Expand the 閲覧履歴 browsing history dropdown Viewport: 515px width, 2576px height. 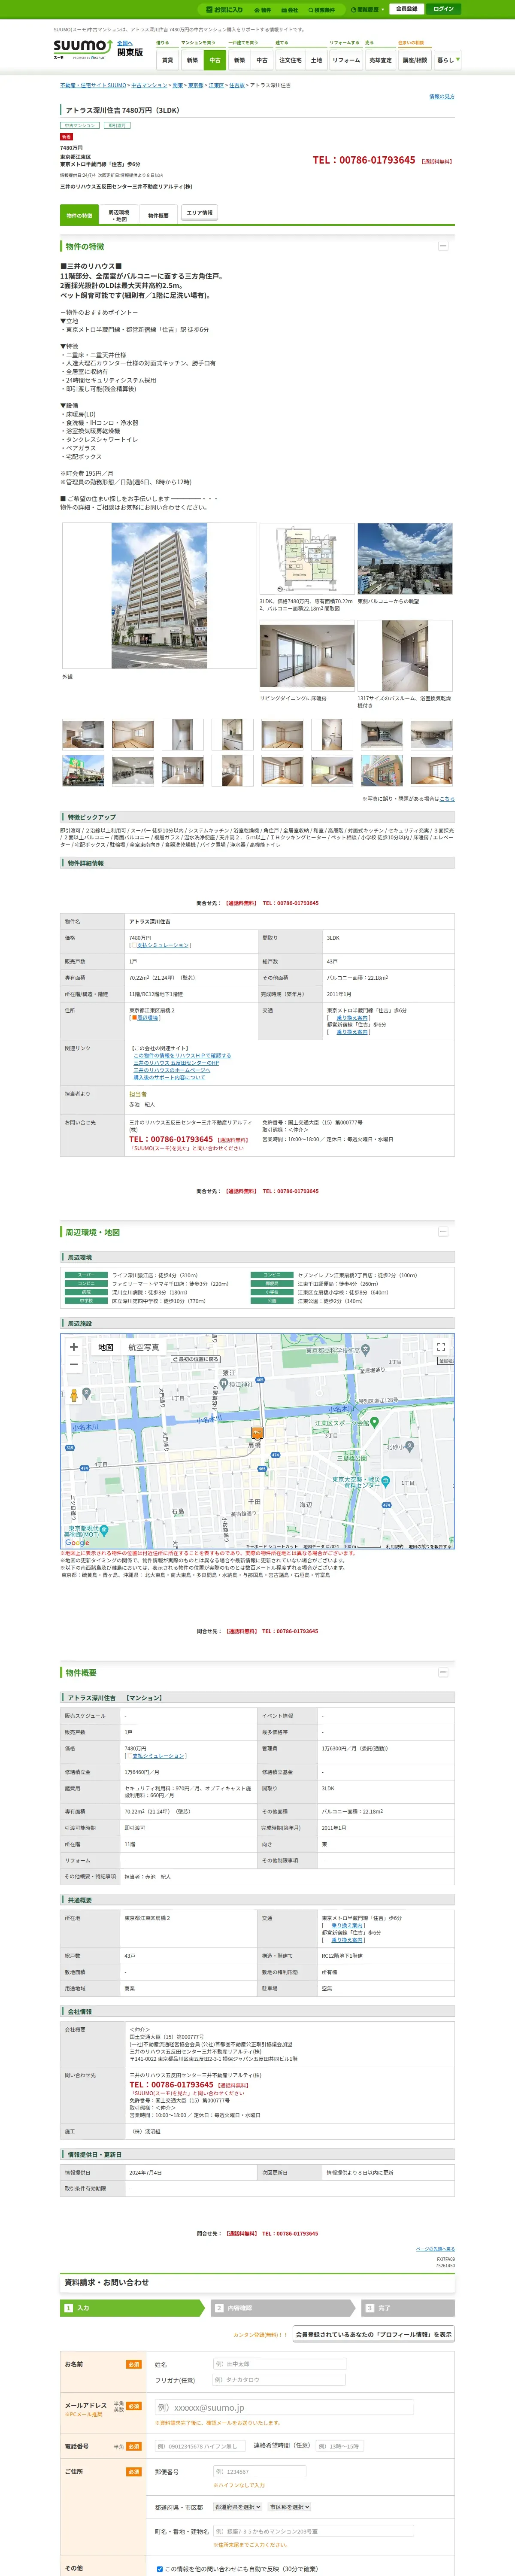pyautogui.click(x=367, y=10)
